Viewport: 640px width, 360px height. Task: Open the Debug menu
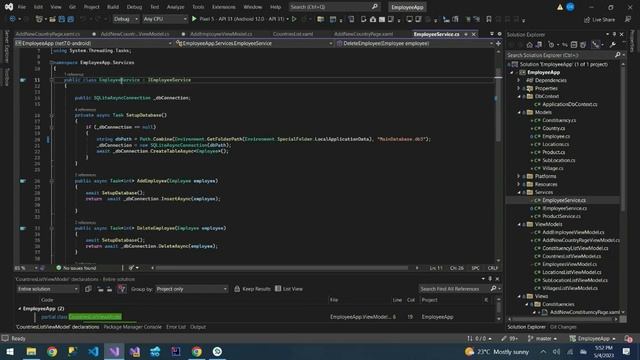pos(134,7)
